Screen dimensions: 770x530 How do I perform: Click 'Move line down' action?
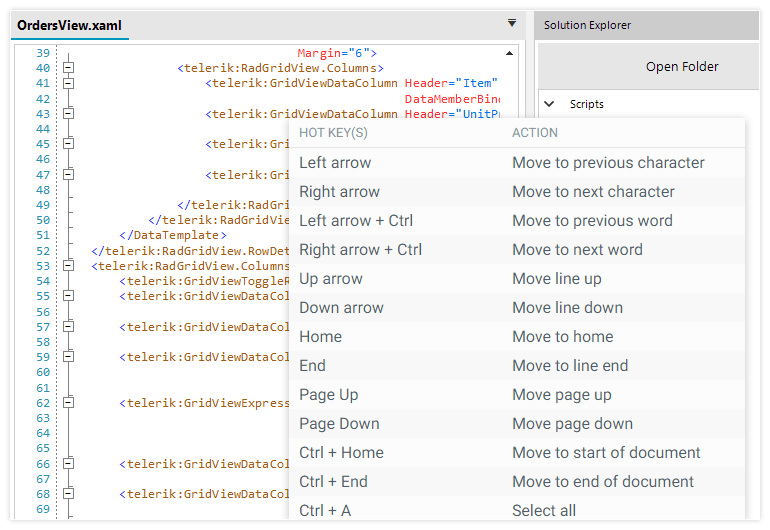point(567,307)
